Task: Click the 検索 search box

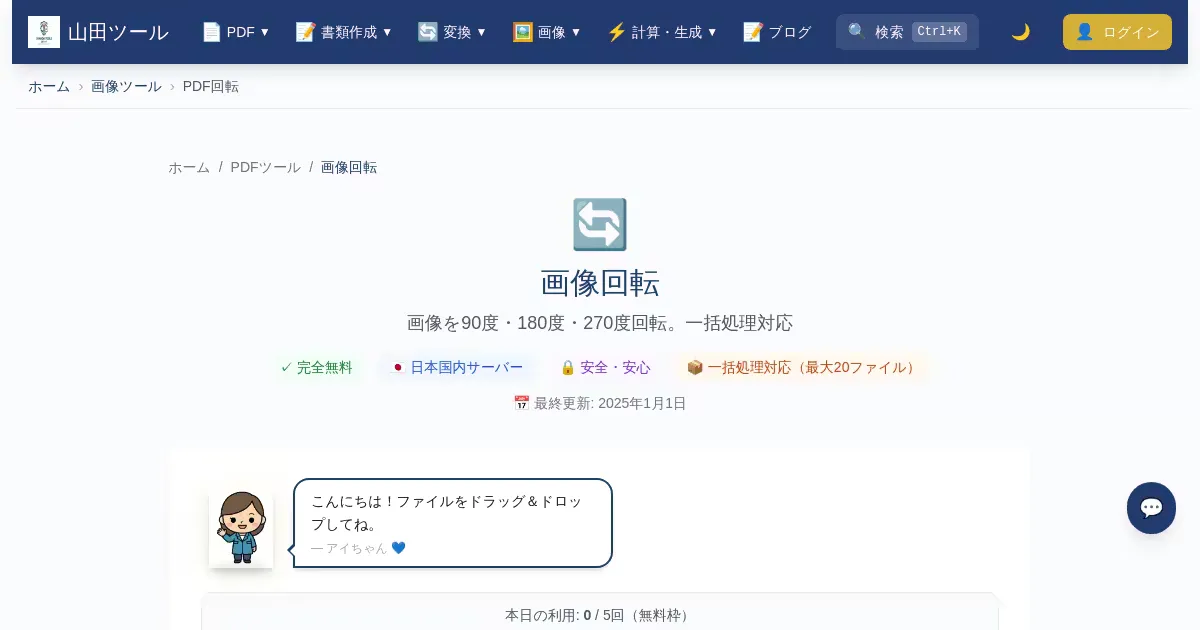Action: 906,32
